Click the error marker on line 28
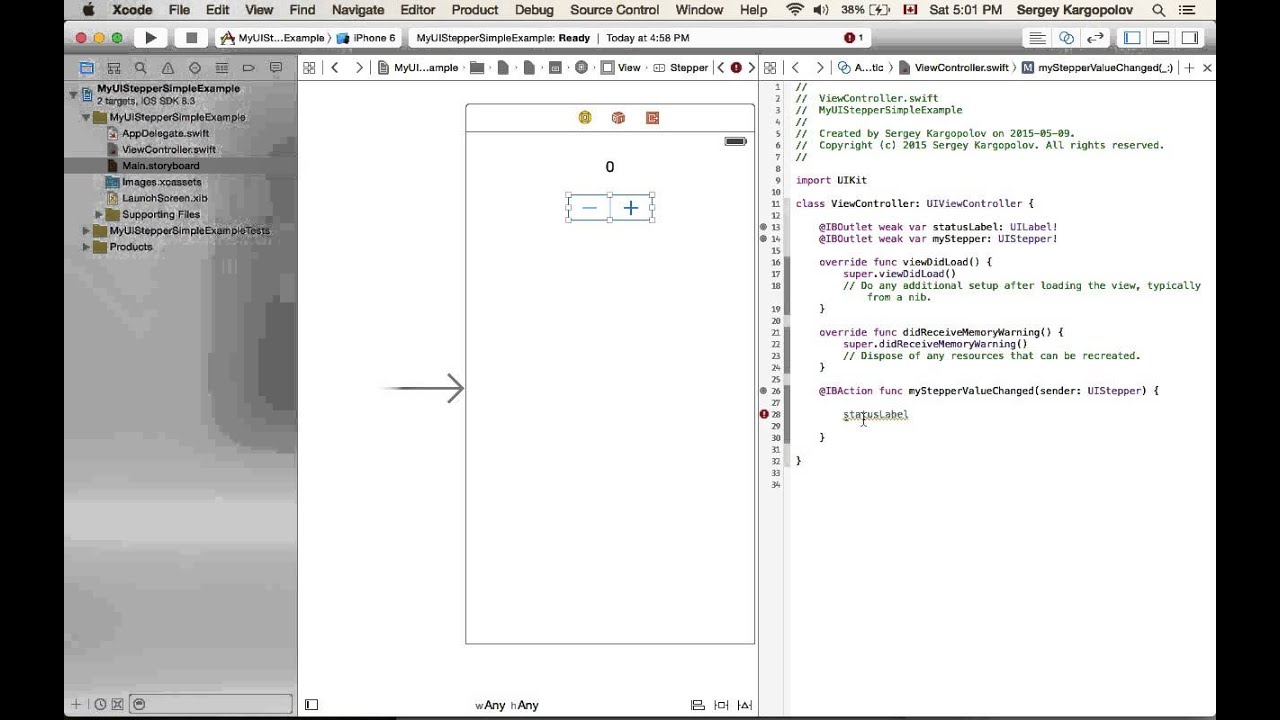1280x720 pixels. tap(765, 414)
